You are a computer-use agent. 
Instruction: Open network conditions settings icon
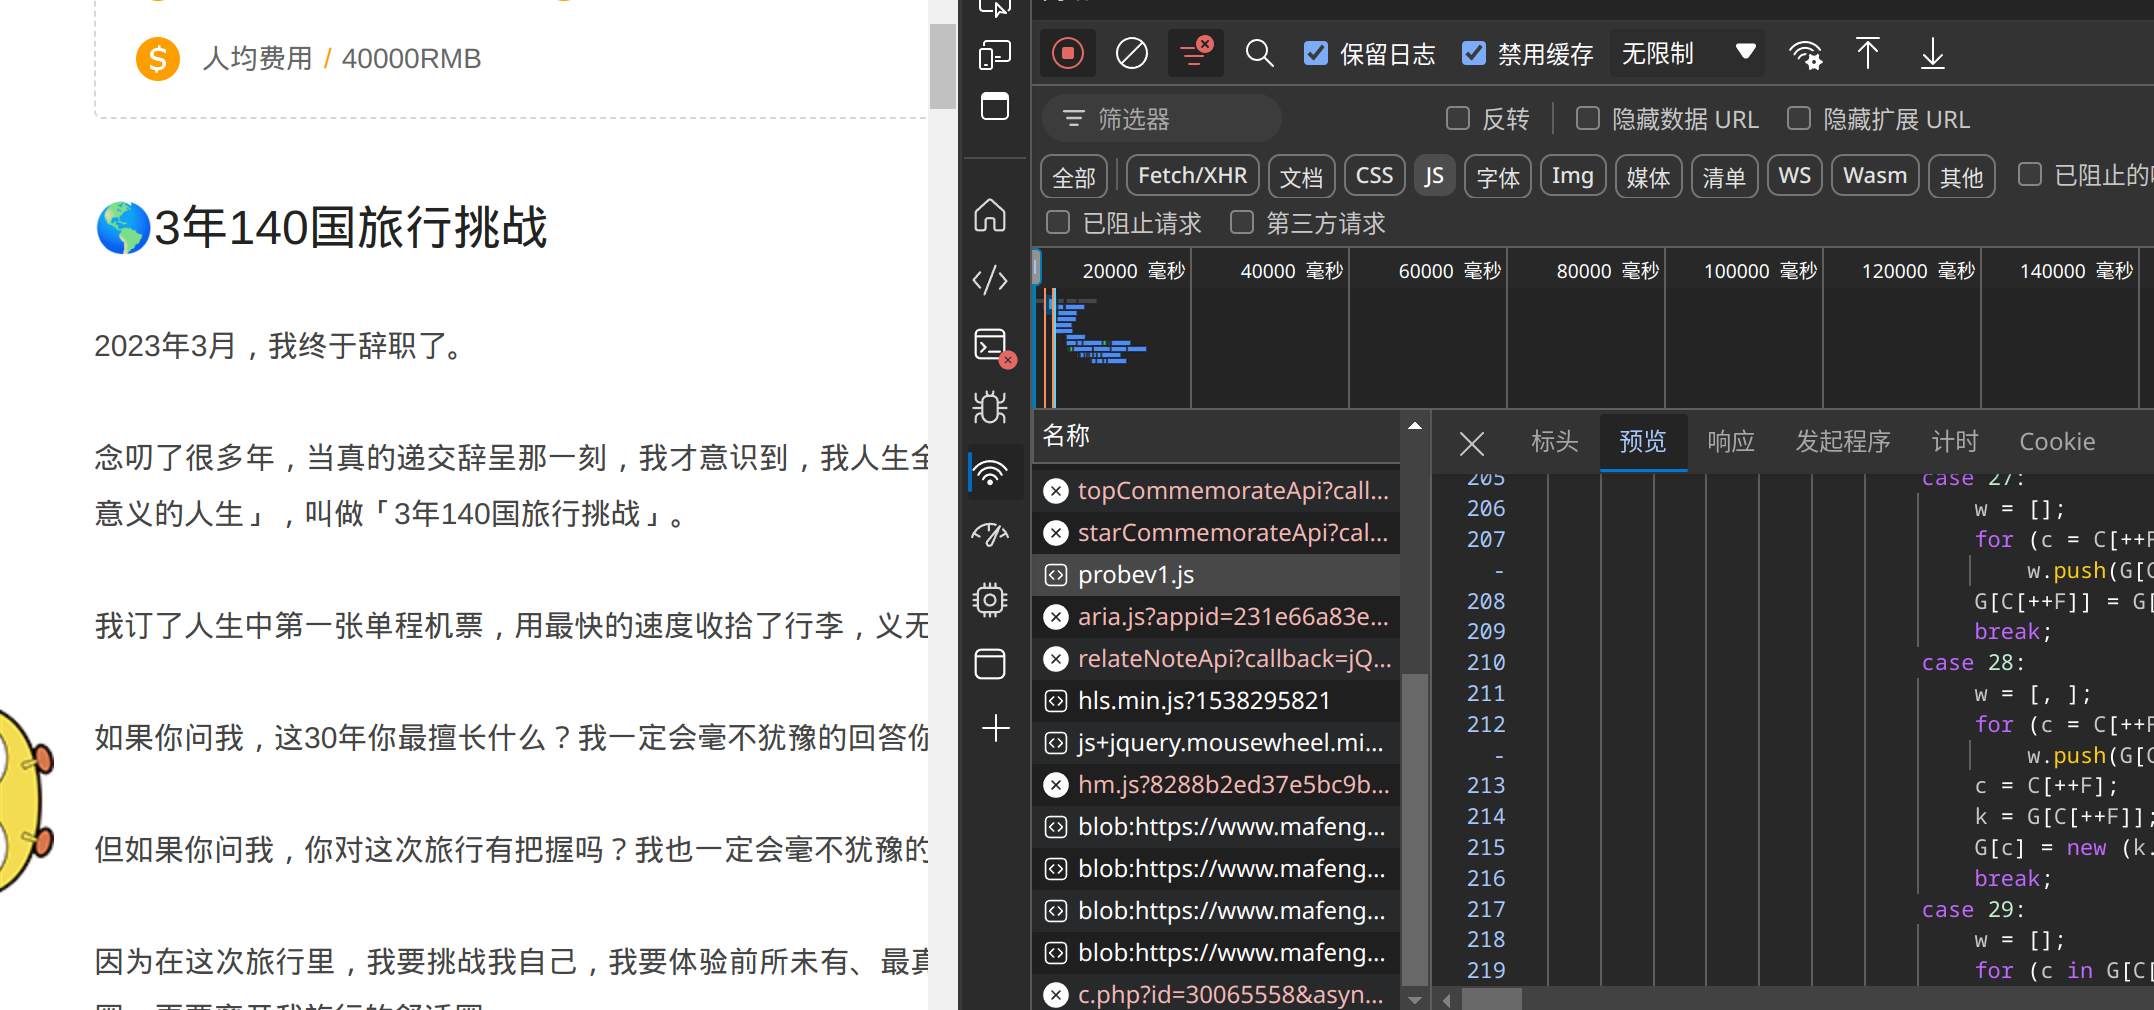point(1805,54)
